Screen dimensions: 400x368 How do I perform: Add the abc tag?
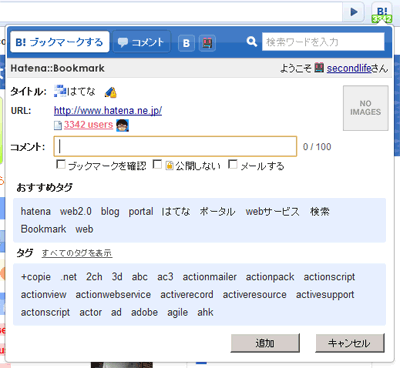click(140, 277)
